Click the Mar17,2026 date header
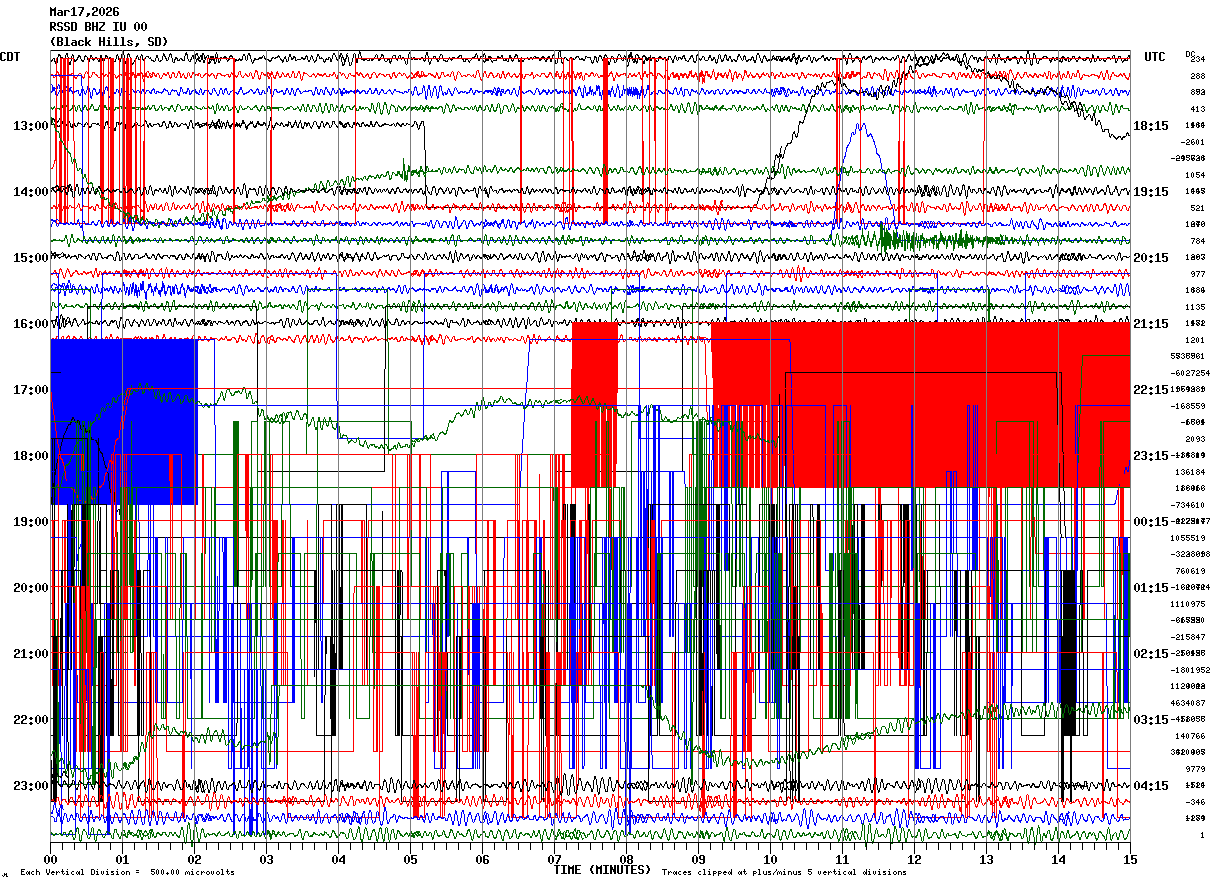The width and height of the screenshot is (1210, 886). pyautogui.click(x=85, y=12)
